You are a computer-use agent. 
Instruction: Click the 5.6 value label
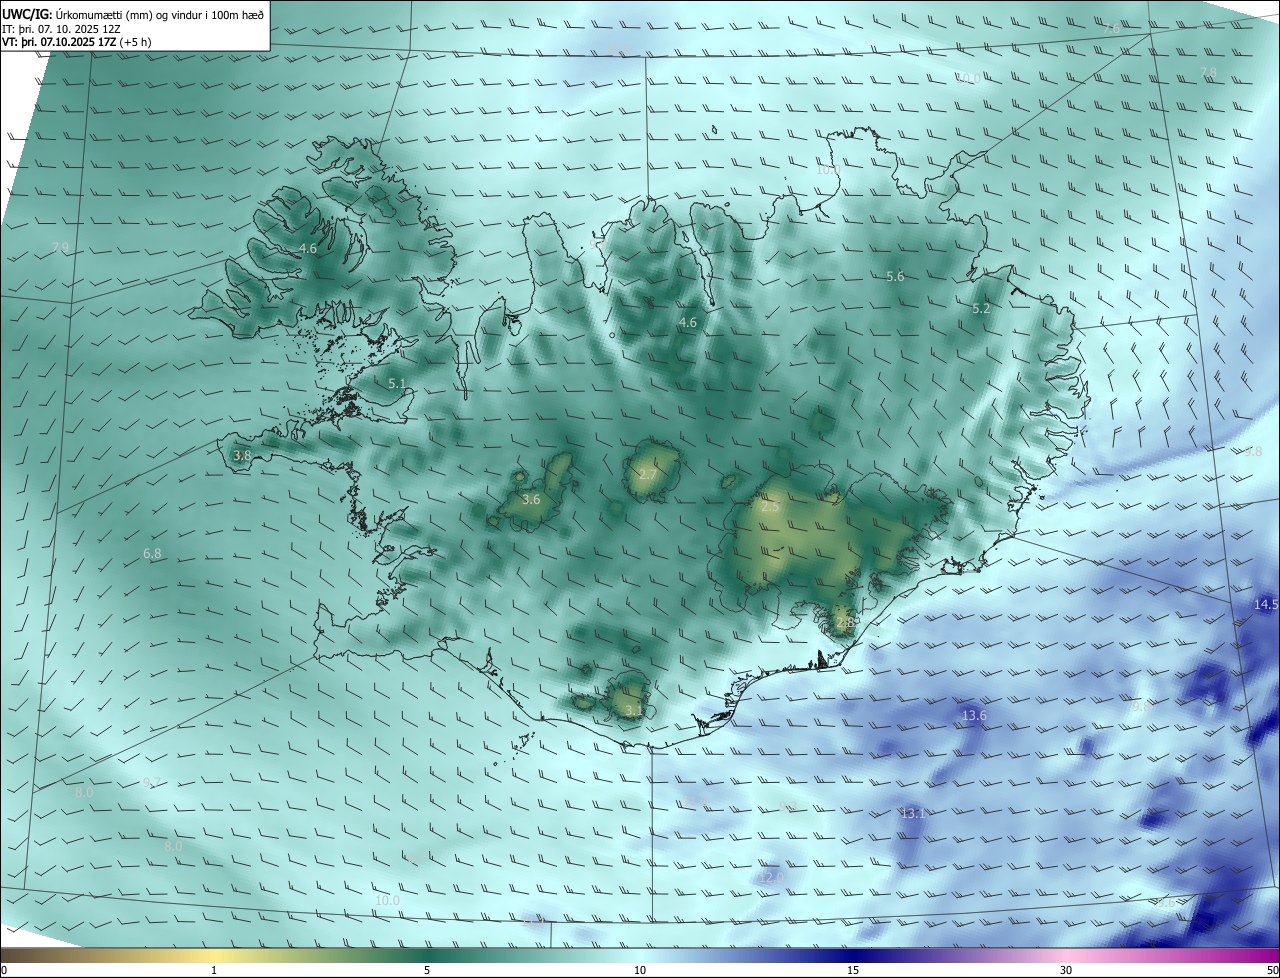[895, 277]
